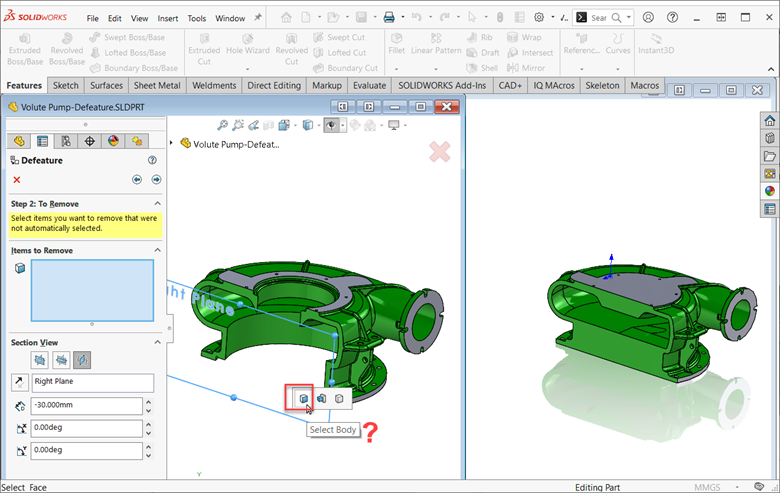Viewport: 780px width, 493px height.
Task: Open the FeatureManager design tree tab
Action: [19, 141]
